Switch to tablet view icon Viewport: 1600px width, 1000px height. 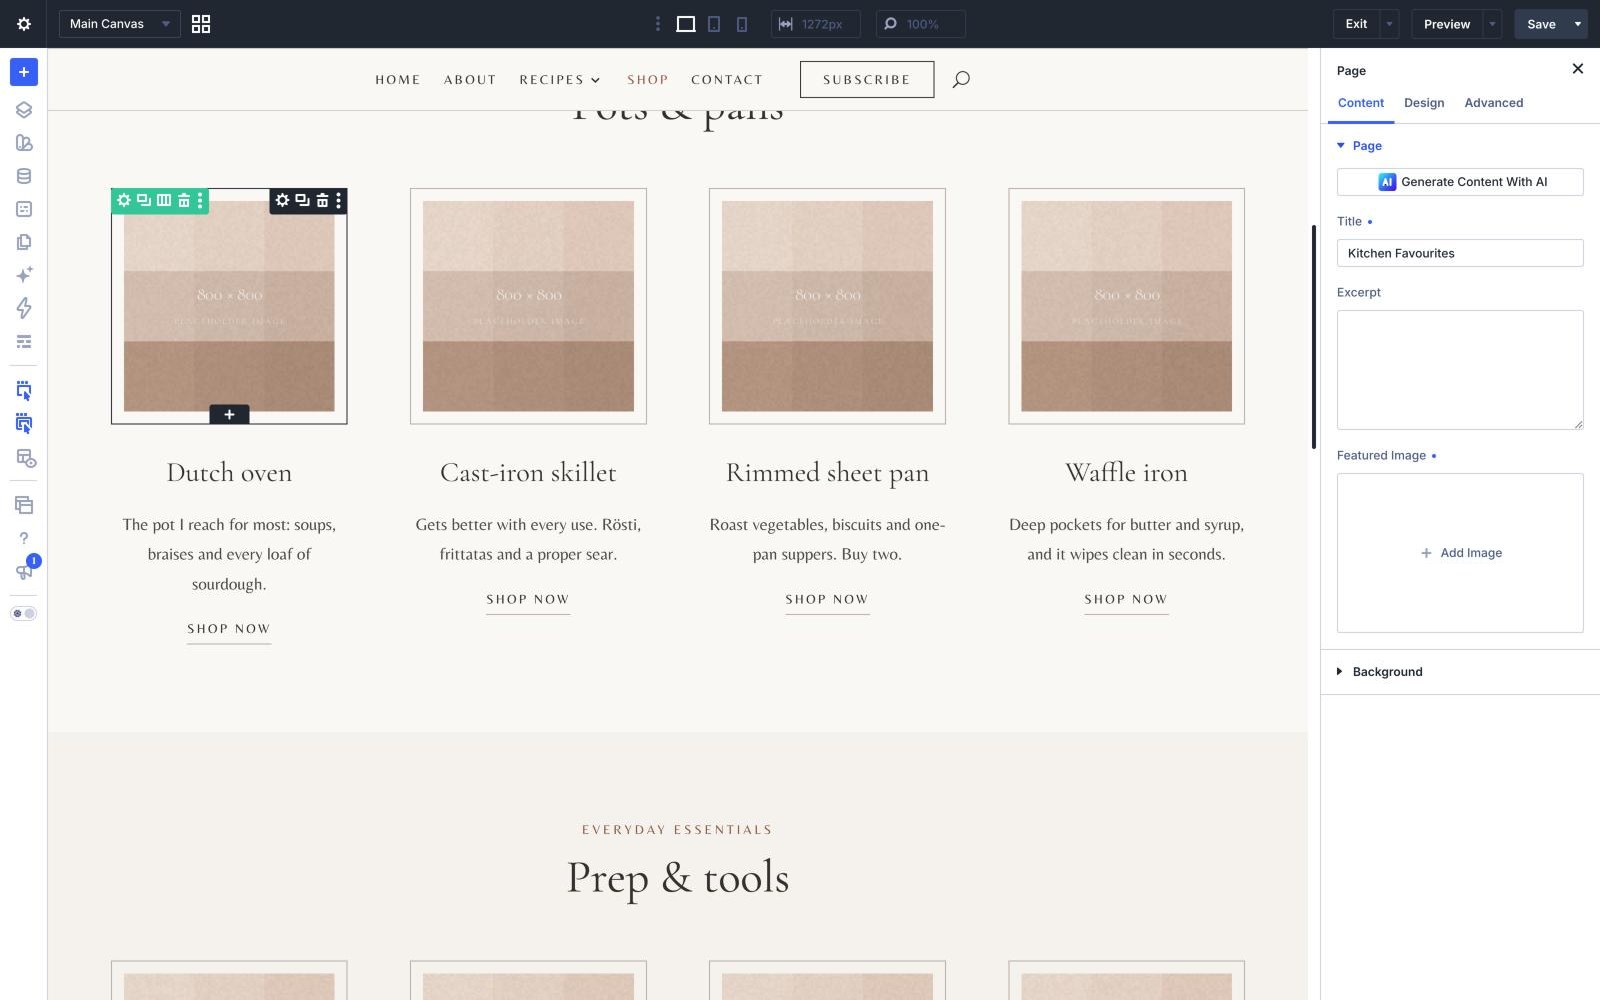coord(714,24)
